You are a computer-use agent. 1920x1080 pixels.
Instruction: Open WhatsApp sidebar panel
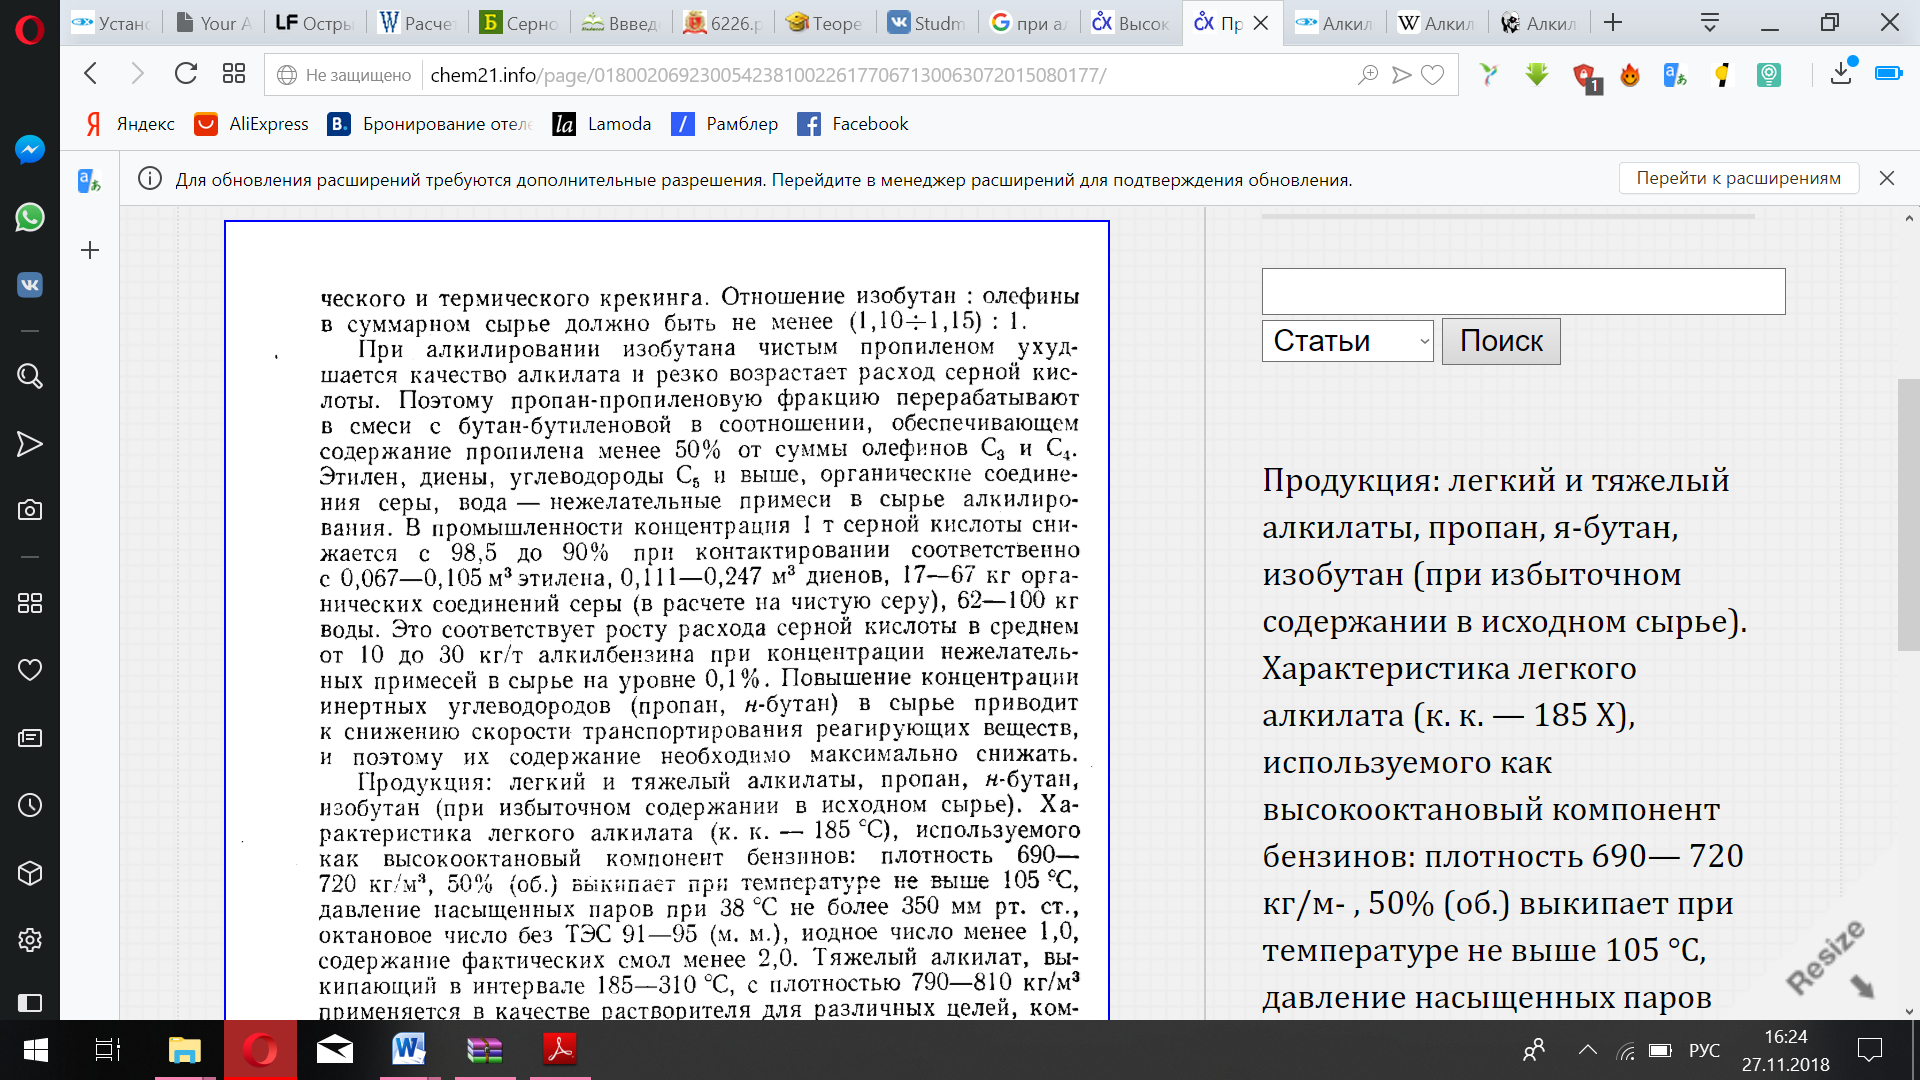pyautogui.click(x=30, y=217)
